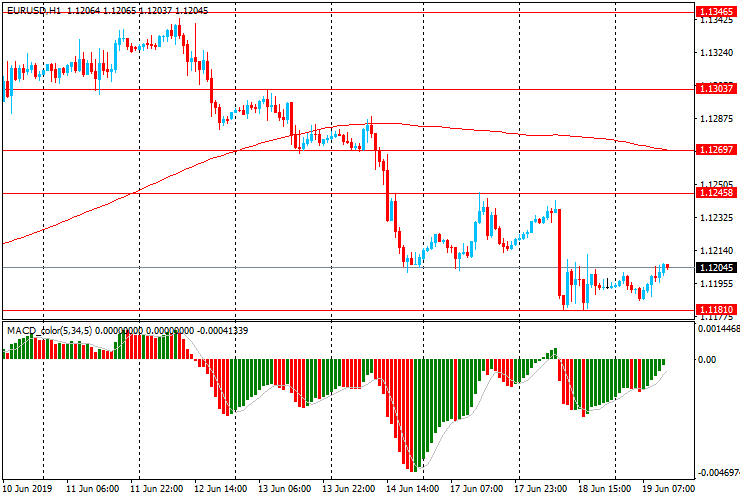Click the 10 Jun 2019 date label
Viewport: 740px width, 500px height.
click(x=28, y=489)
